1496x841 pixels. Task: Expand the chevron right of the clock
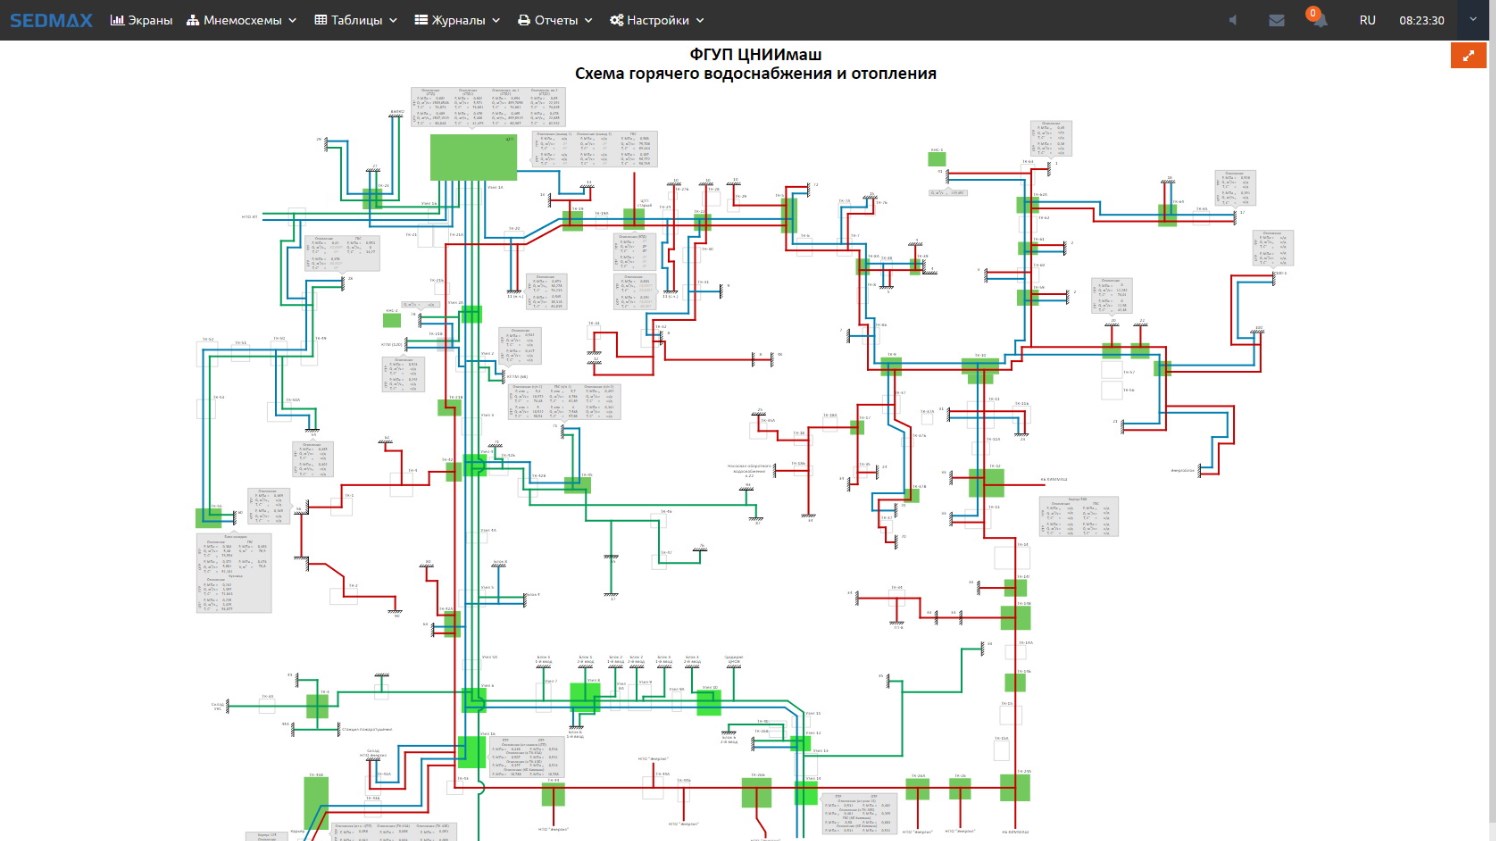coord(1472,20)
